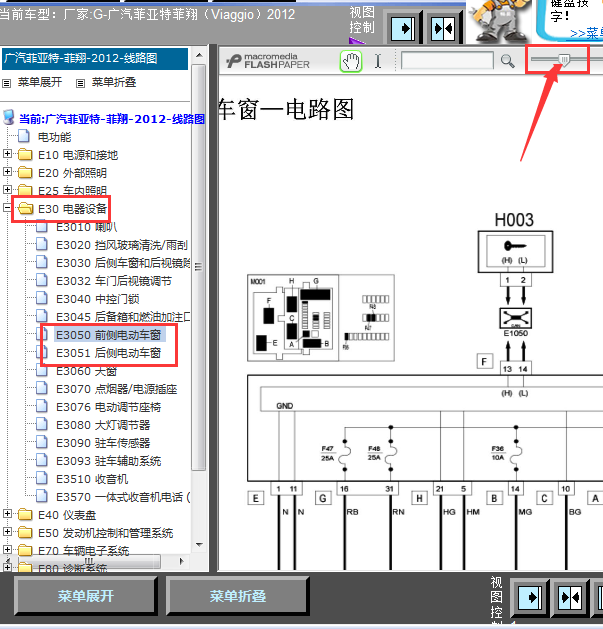The height and width of the screenshot is (629, 603).
Task: Select the text selection cursor tool
Action: [378, 61]
